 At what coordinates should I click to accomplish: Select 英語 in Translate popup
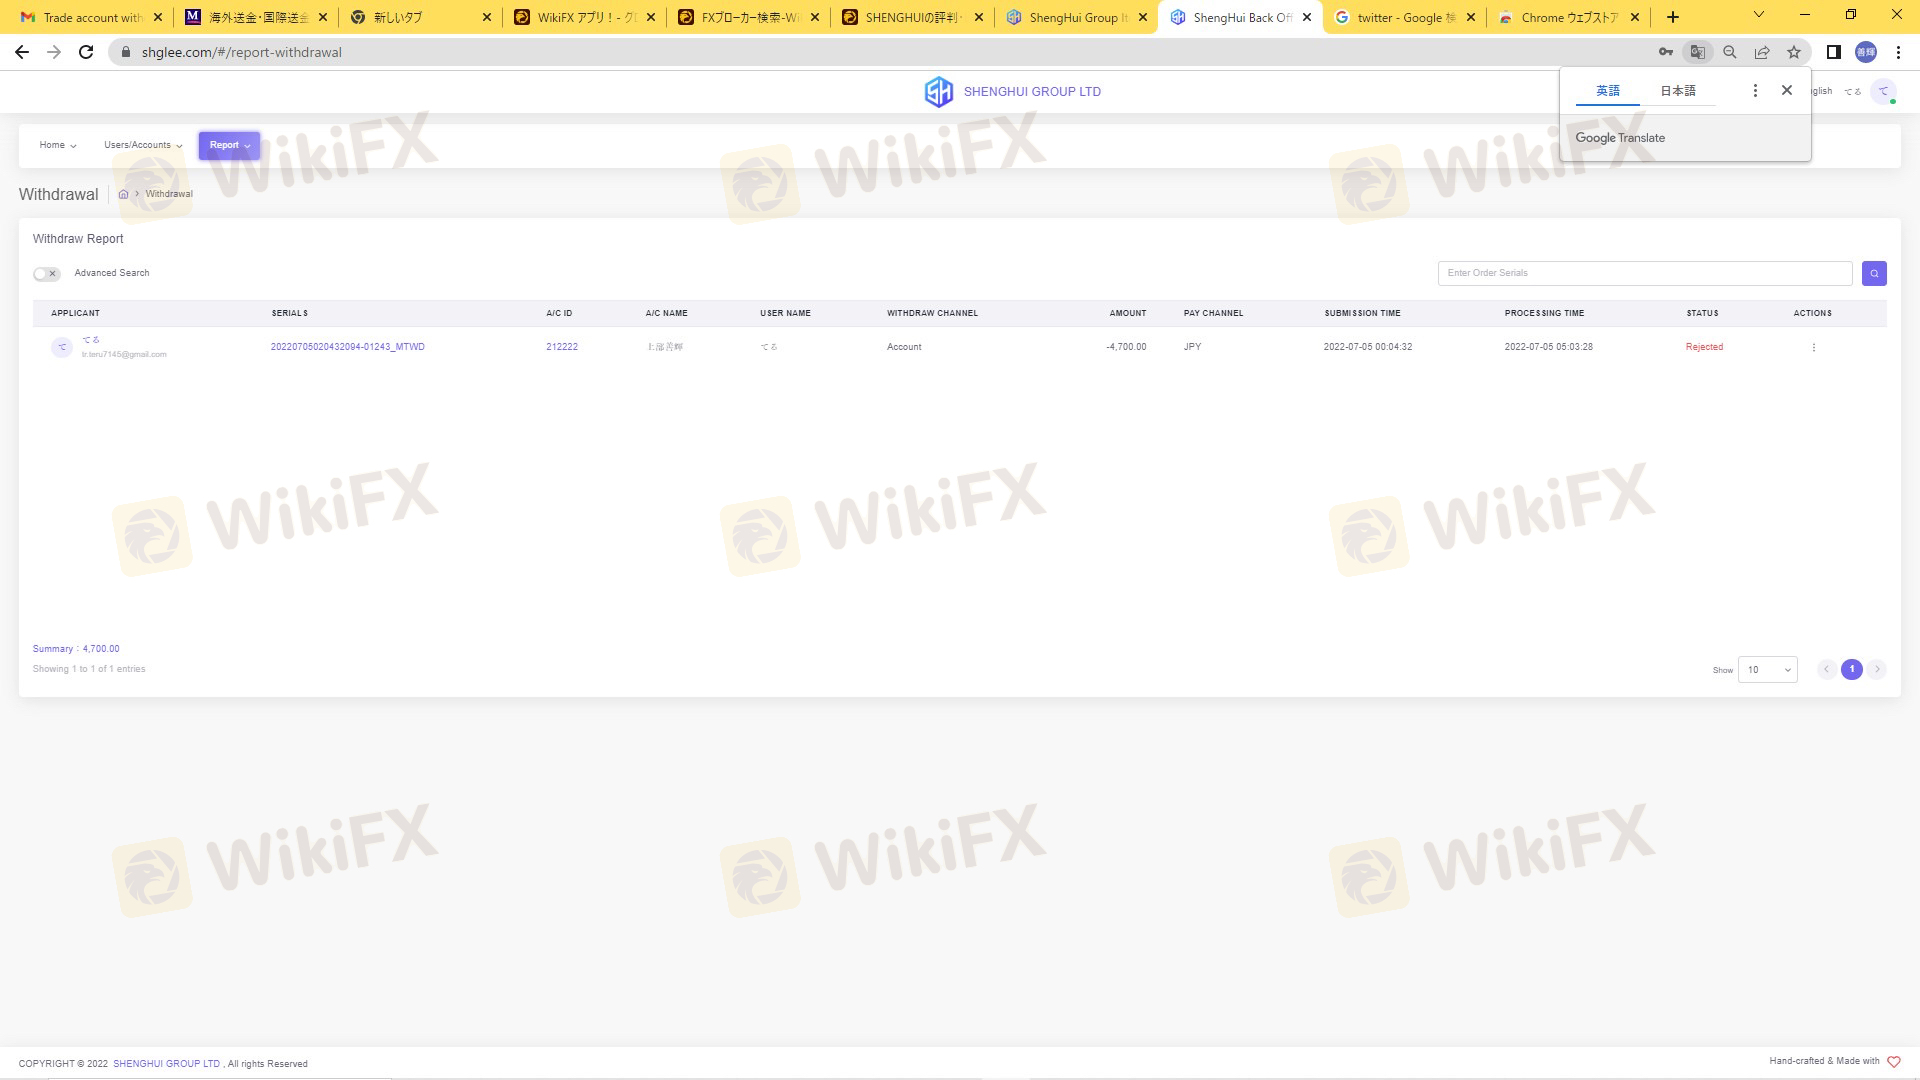point(1608,91)
